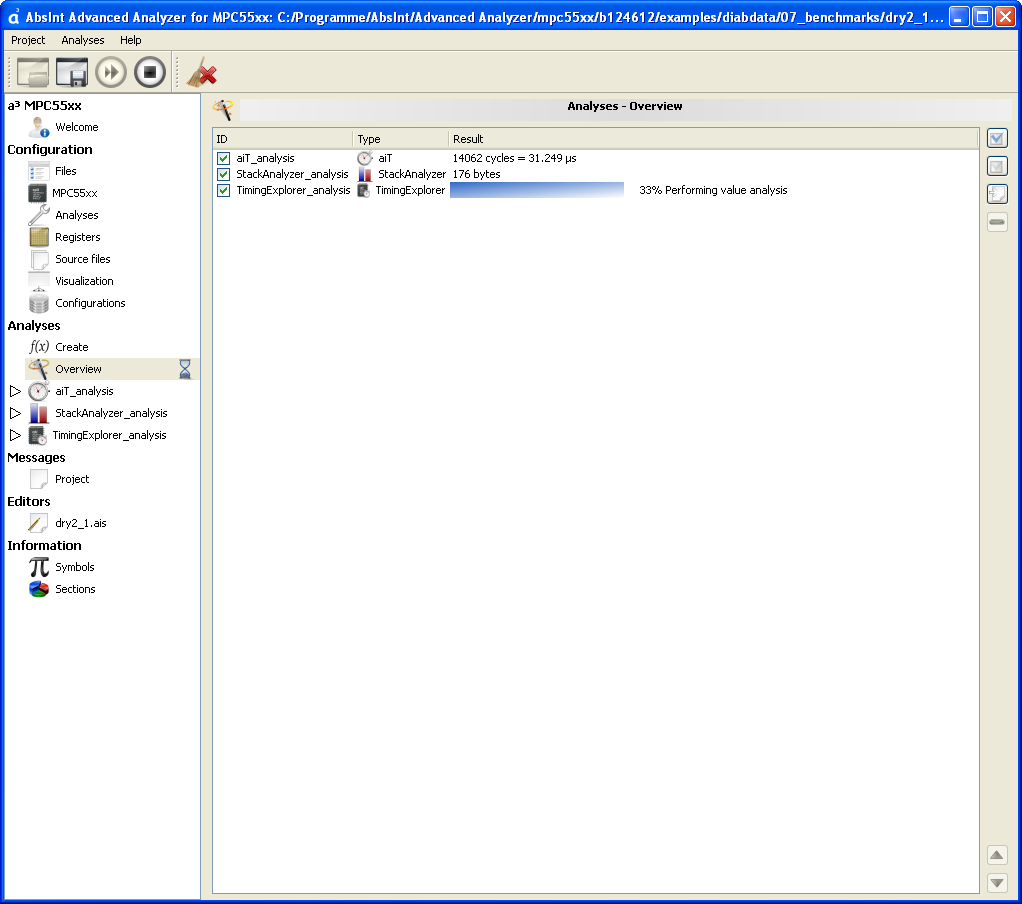Uncheck StackAnalyzer_analysis checkbox

point(224,174)
